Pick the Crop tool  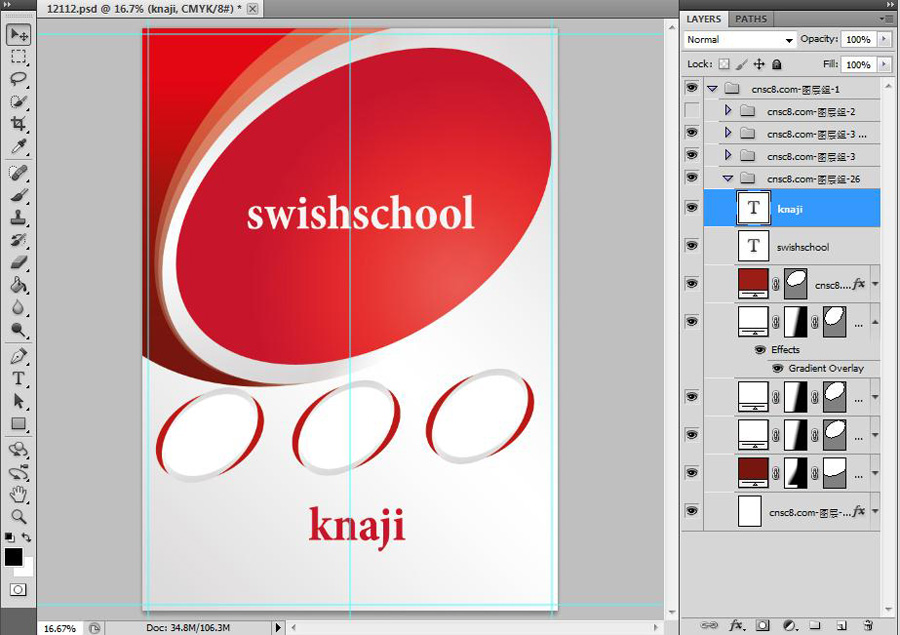click(18, 124)
